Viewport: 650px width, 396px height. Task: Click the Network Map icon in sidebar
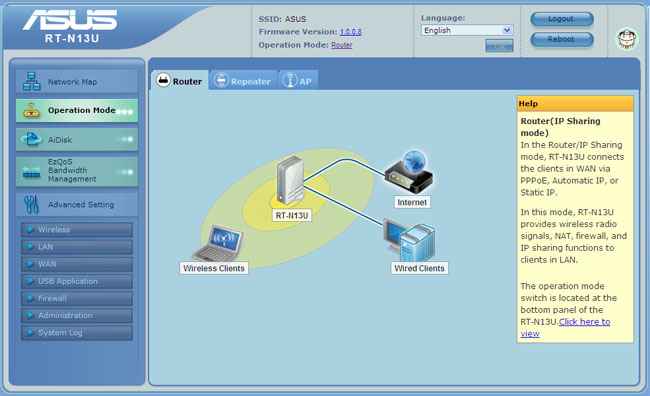(32, 81)
